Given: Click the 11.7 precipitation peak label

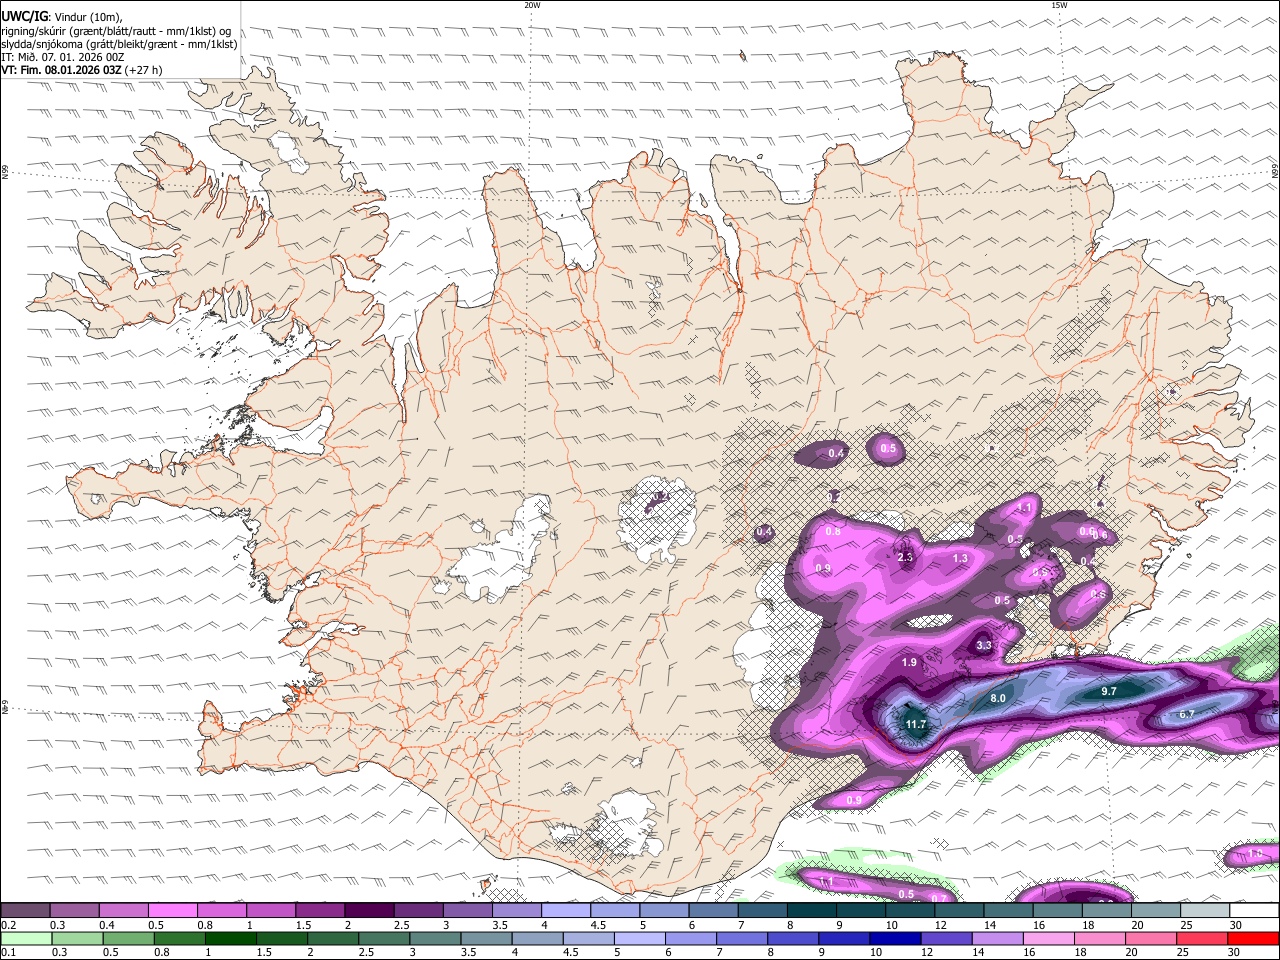Looking at the screenshot, I should (916, 724).
